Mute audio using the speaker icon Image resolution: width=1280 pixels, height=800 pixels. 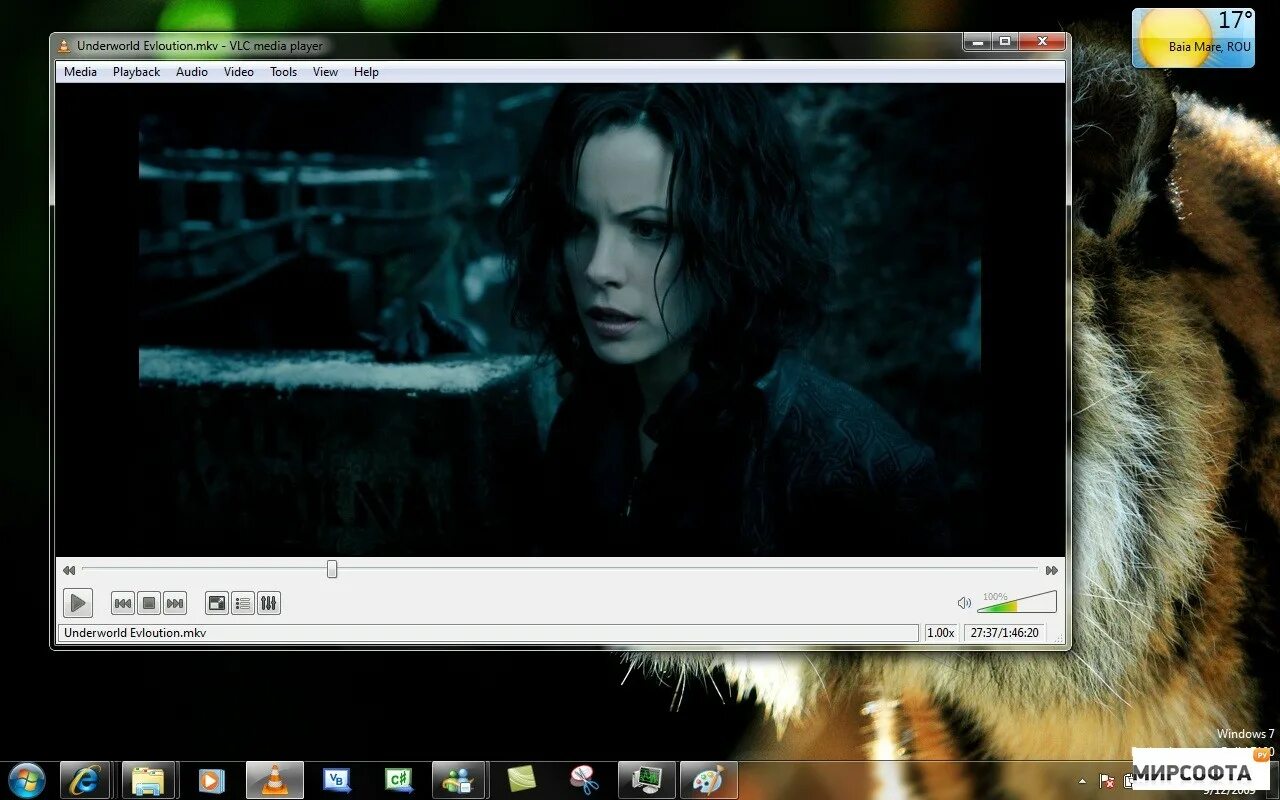964,603
